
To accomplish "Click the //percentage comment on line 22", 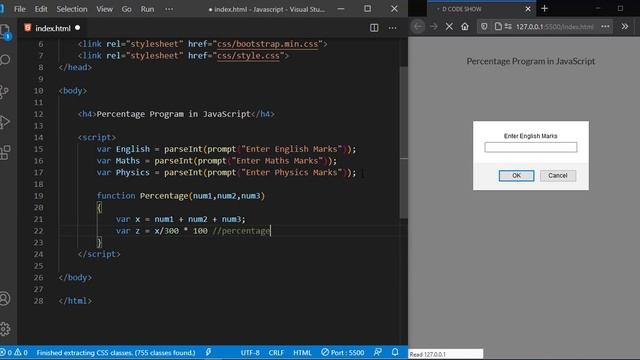I will point(241,231).
